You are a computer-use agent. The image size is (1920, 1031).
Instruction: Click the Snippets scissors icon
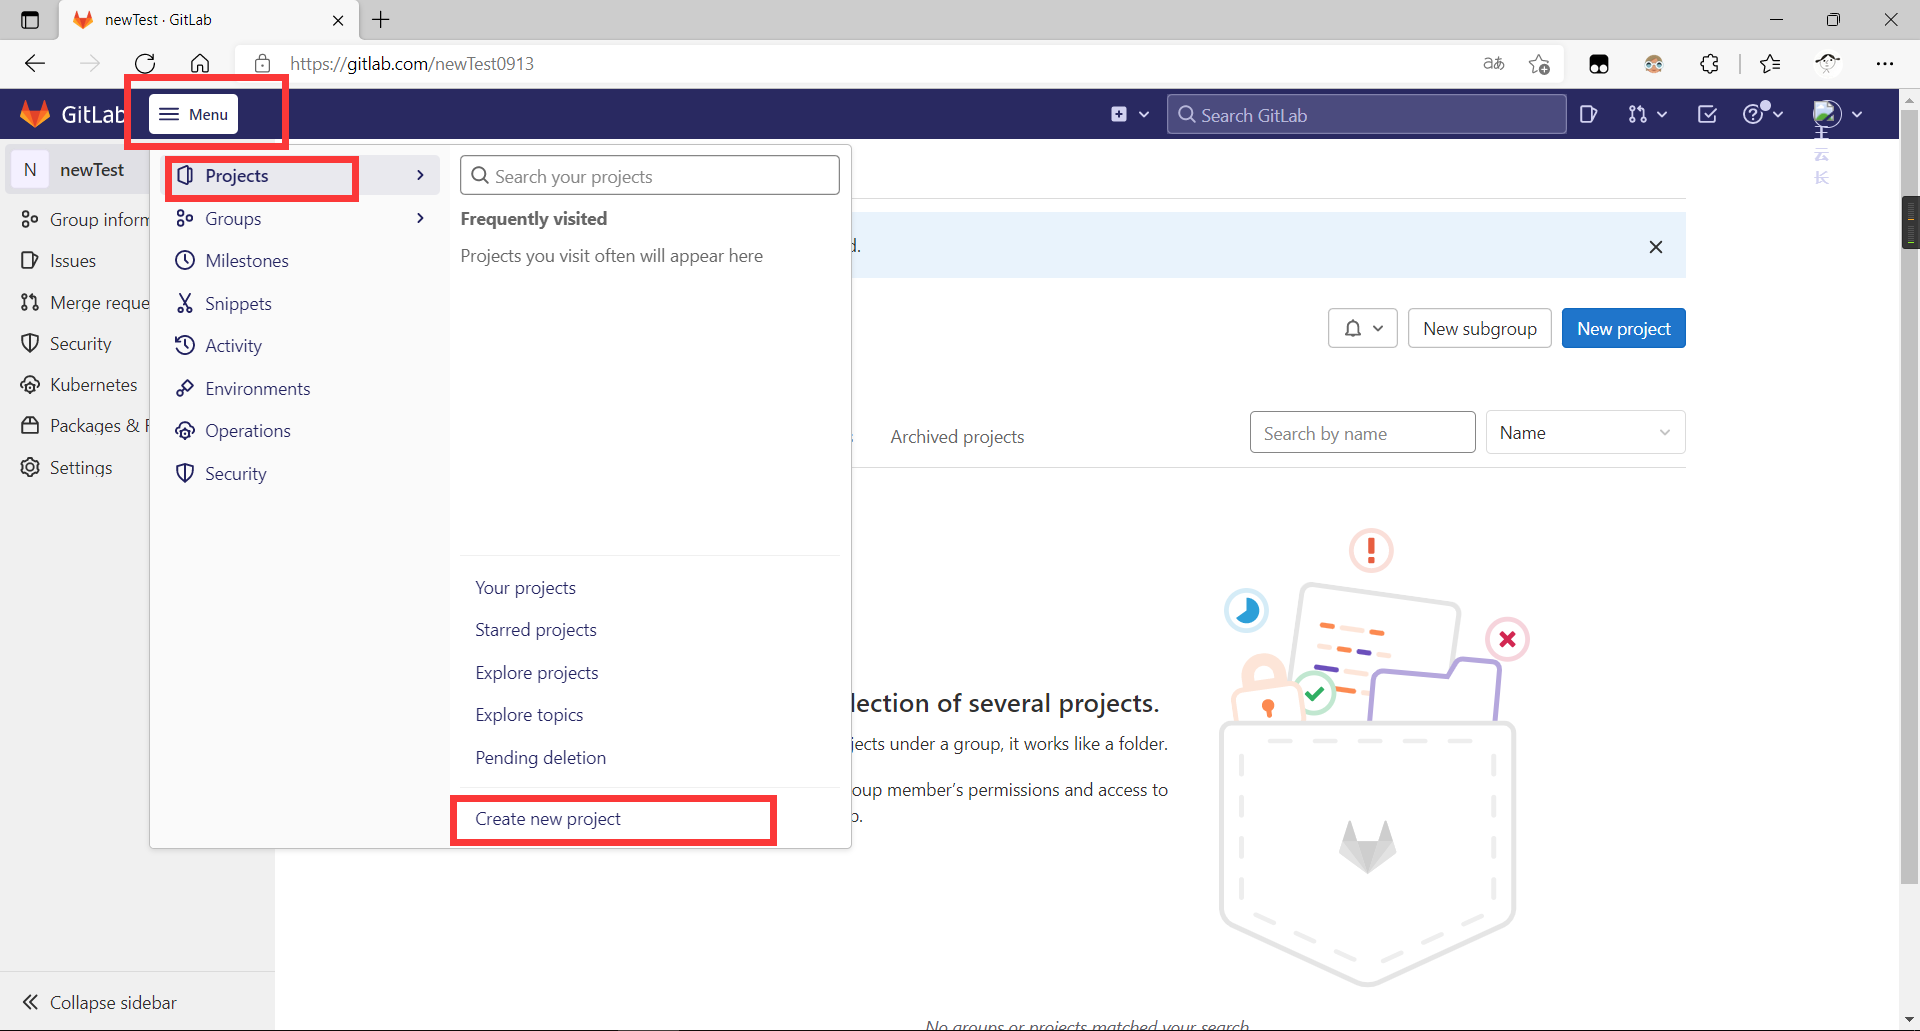185,303
